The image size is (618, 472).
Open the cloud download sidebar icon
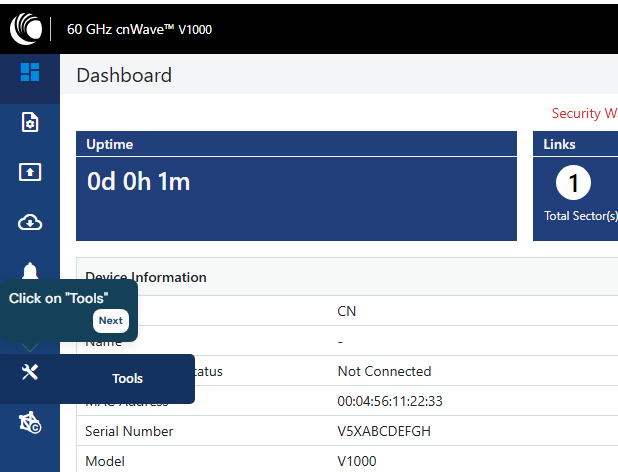30,222
